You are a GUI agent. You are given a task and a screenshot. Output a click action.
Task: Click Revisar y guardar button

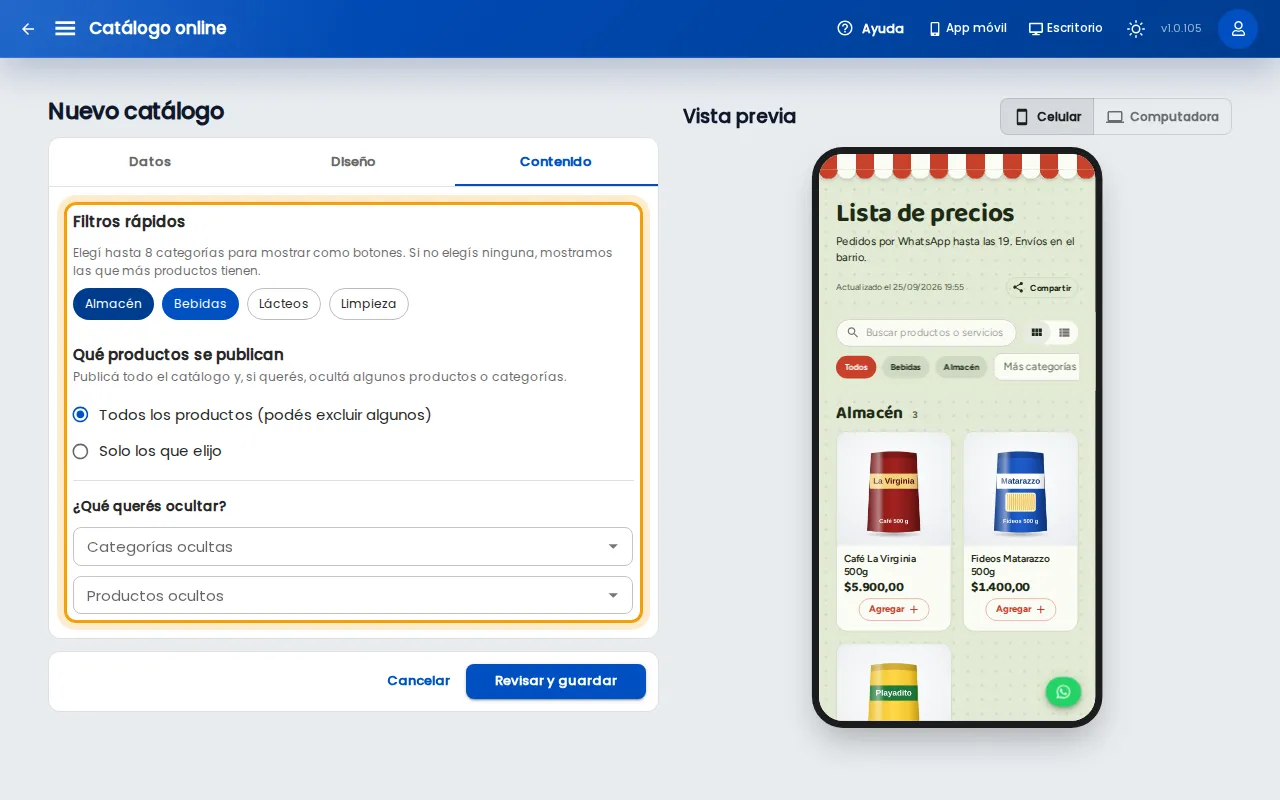[x=556, y=681]
